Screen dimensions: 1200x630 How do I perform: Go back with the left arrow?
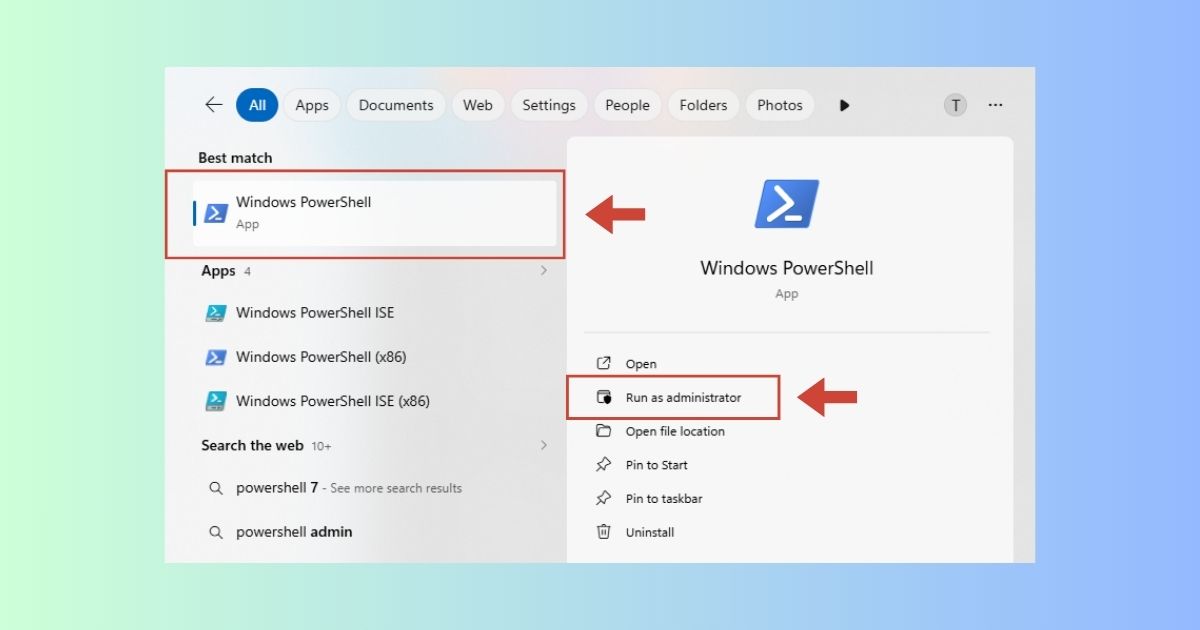coord(213,105)
